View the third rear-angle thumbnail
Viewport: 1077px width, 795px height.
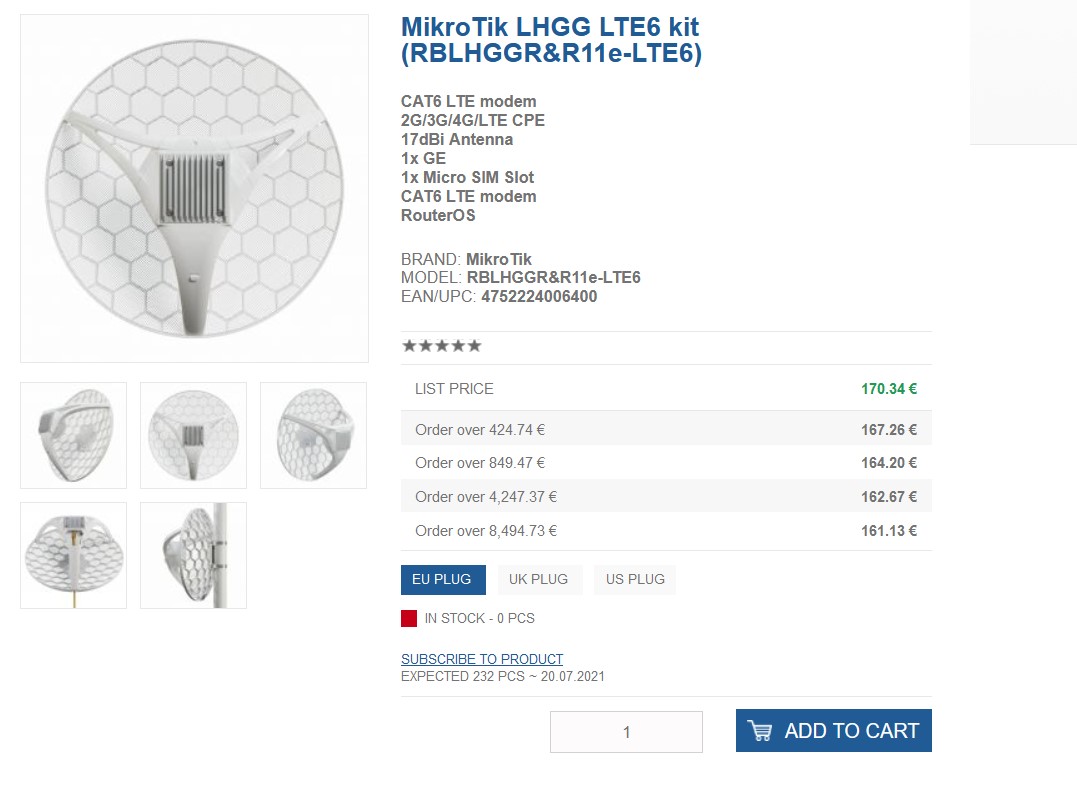click(313, 435)
